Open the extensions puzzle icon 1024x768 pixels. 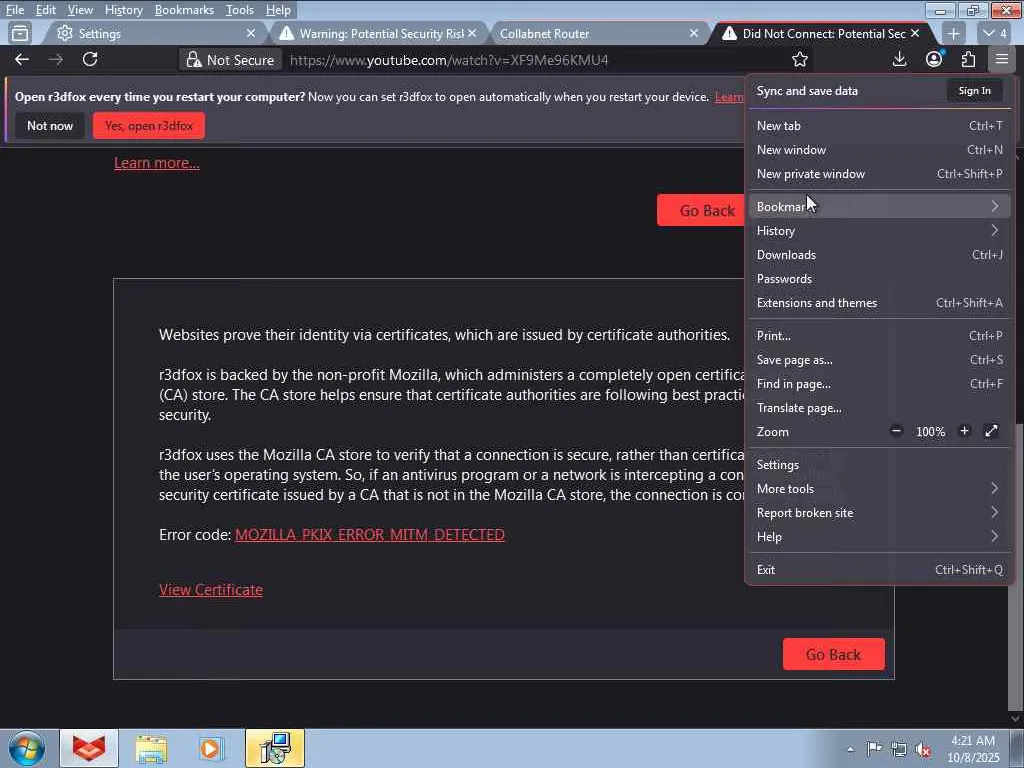968,59
